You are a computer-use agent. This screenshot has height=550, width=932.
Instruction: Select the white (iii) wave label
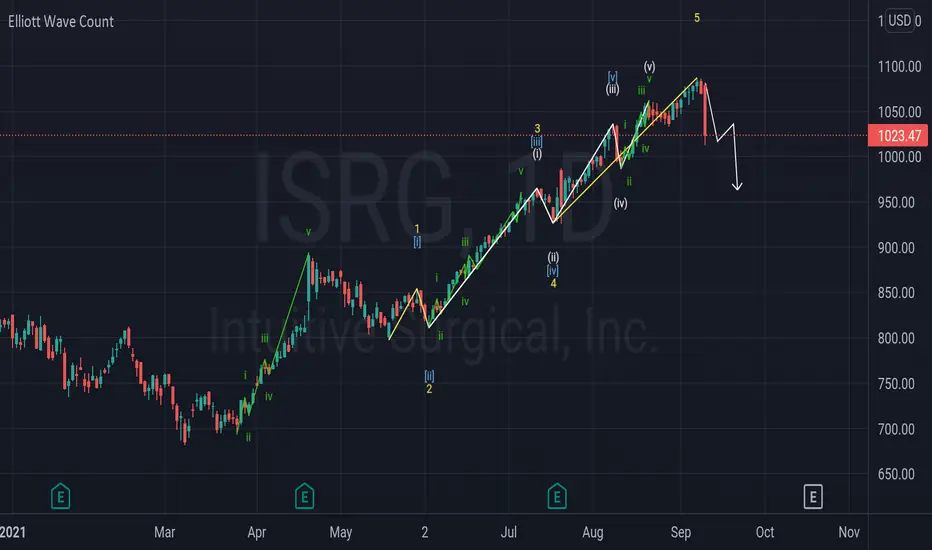(612, 89)
